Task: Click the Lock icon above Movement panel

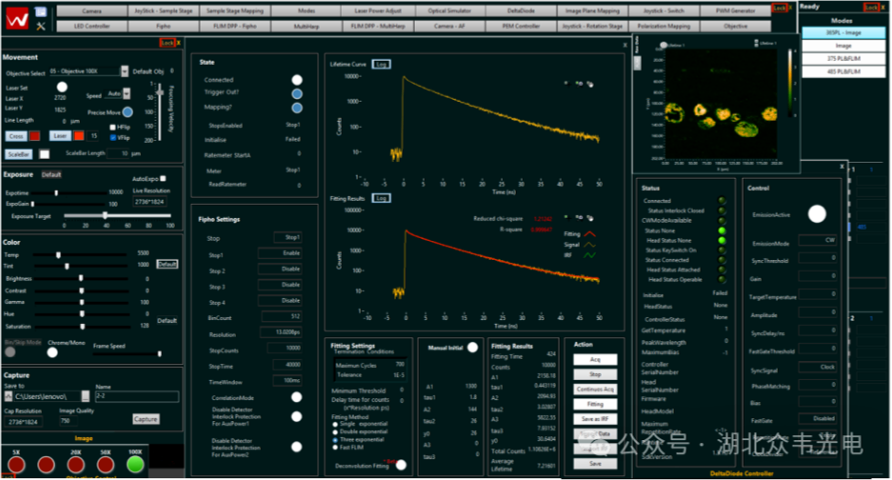Action: (x=167, y=43)
